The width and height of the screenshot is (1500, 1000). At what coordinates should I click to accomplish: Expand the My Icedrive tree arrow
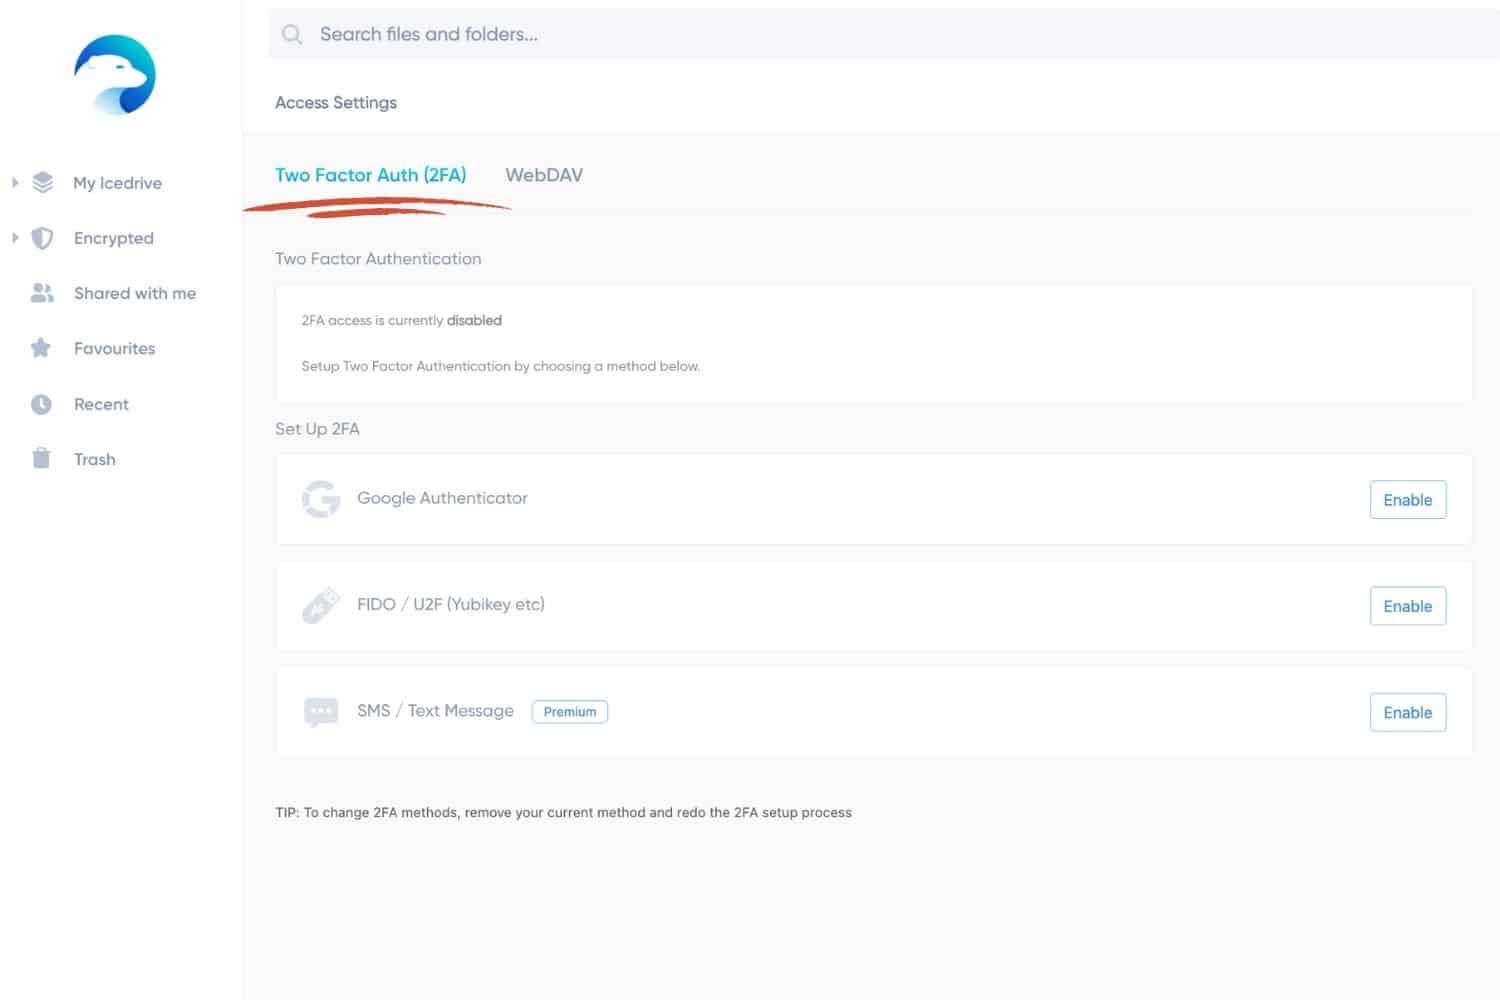tap(15, 182)
